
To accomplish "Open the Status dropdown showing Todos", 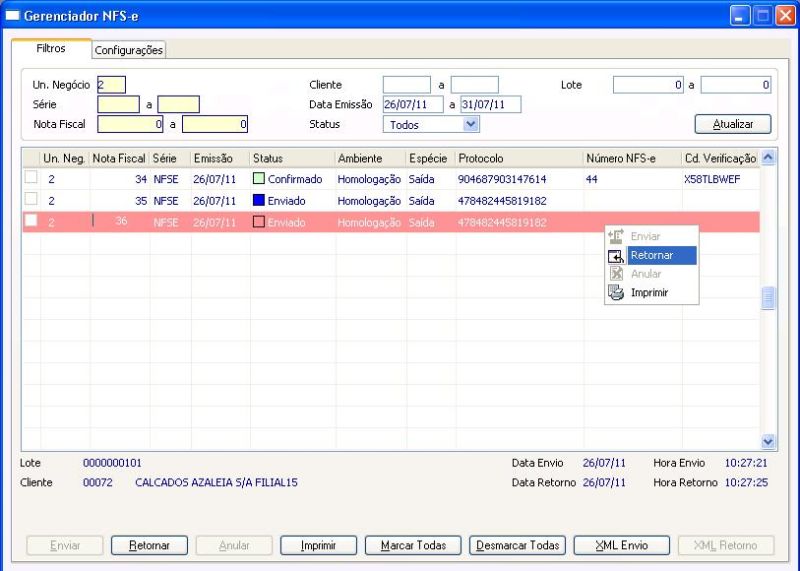I will 471,124.
